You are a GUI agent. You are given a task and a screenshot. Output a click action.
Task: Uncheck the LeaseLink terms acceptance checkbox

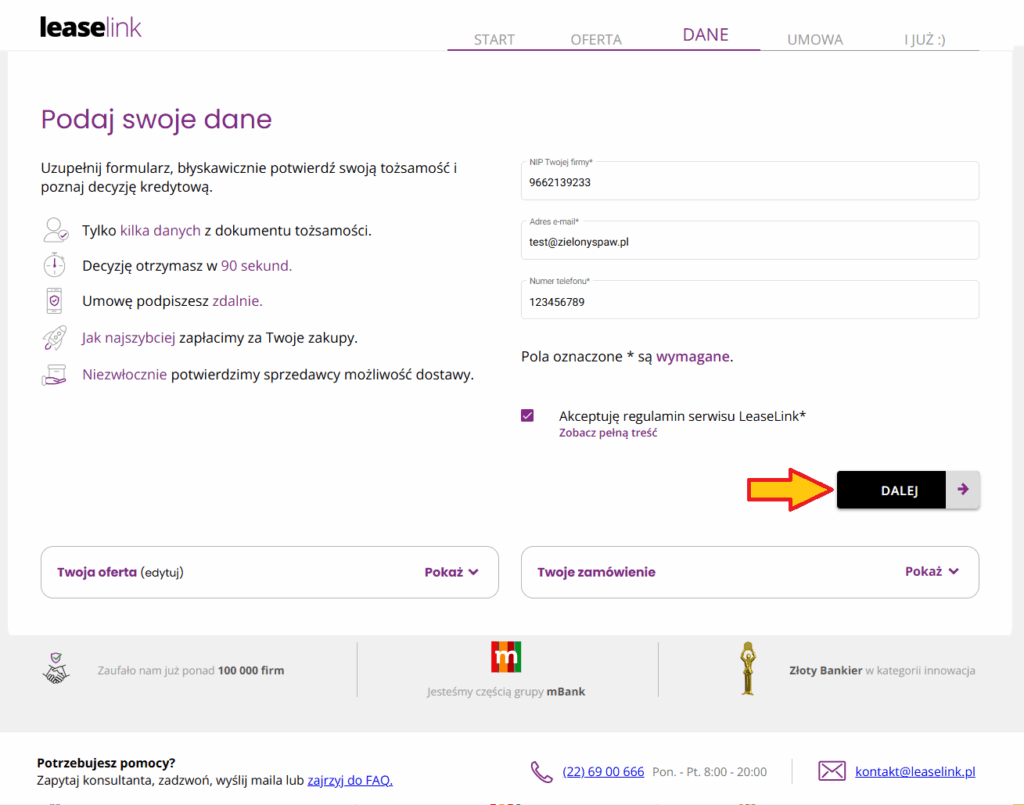point(528,416)
